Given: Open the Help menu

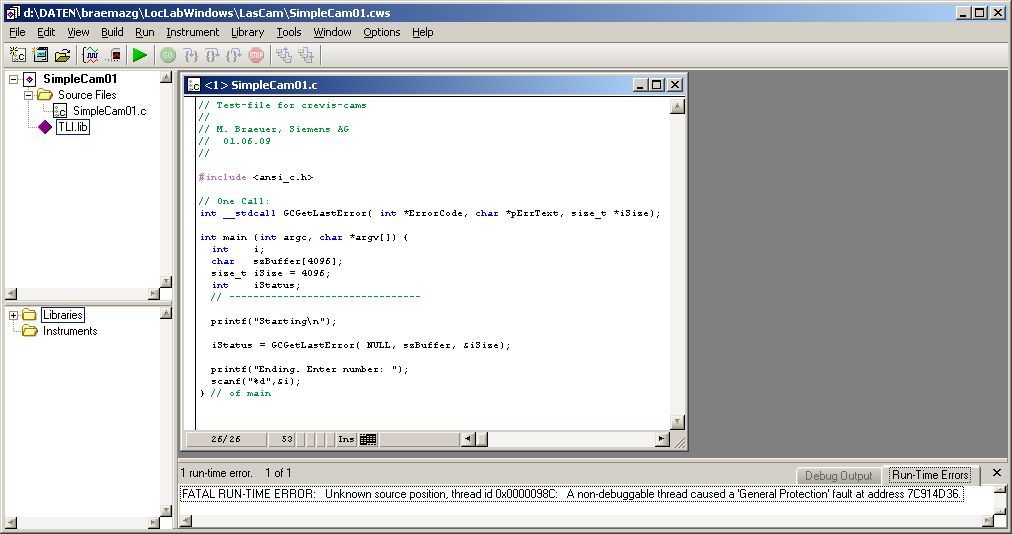Looking at the screenshot, I should pos(423,32).
